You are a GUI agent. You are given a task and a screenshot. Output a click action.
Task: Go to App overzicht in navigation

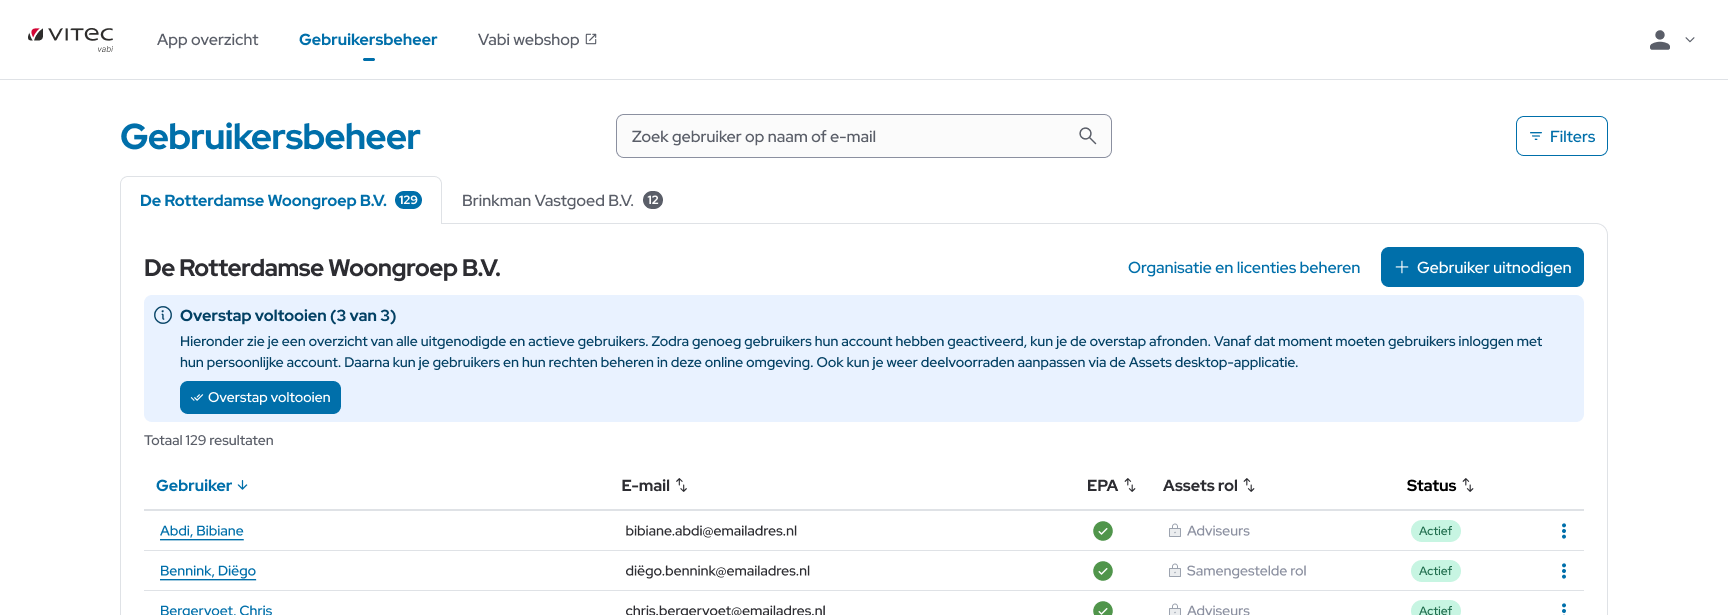(x=207, y=40)
